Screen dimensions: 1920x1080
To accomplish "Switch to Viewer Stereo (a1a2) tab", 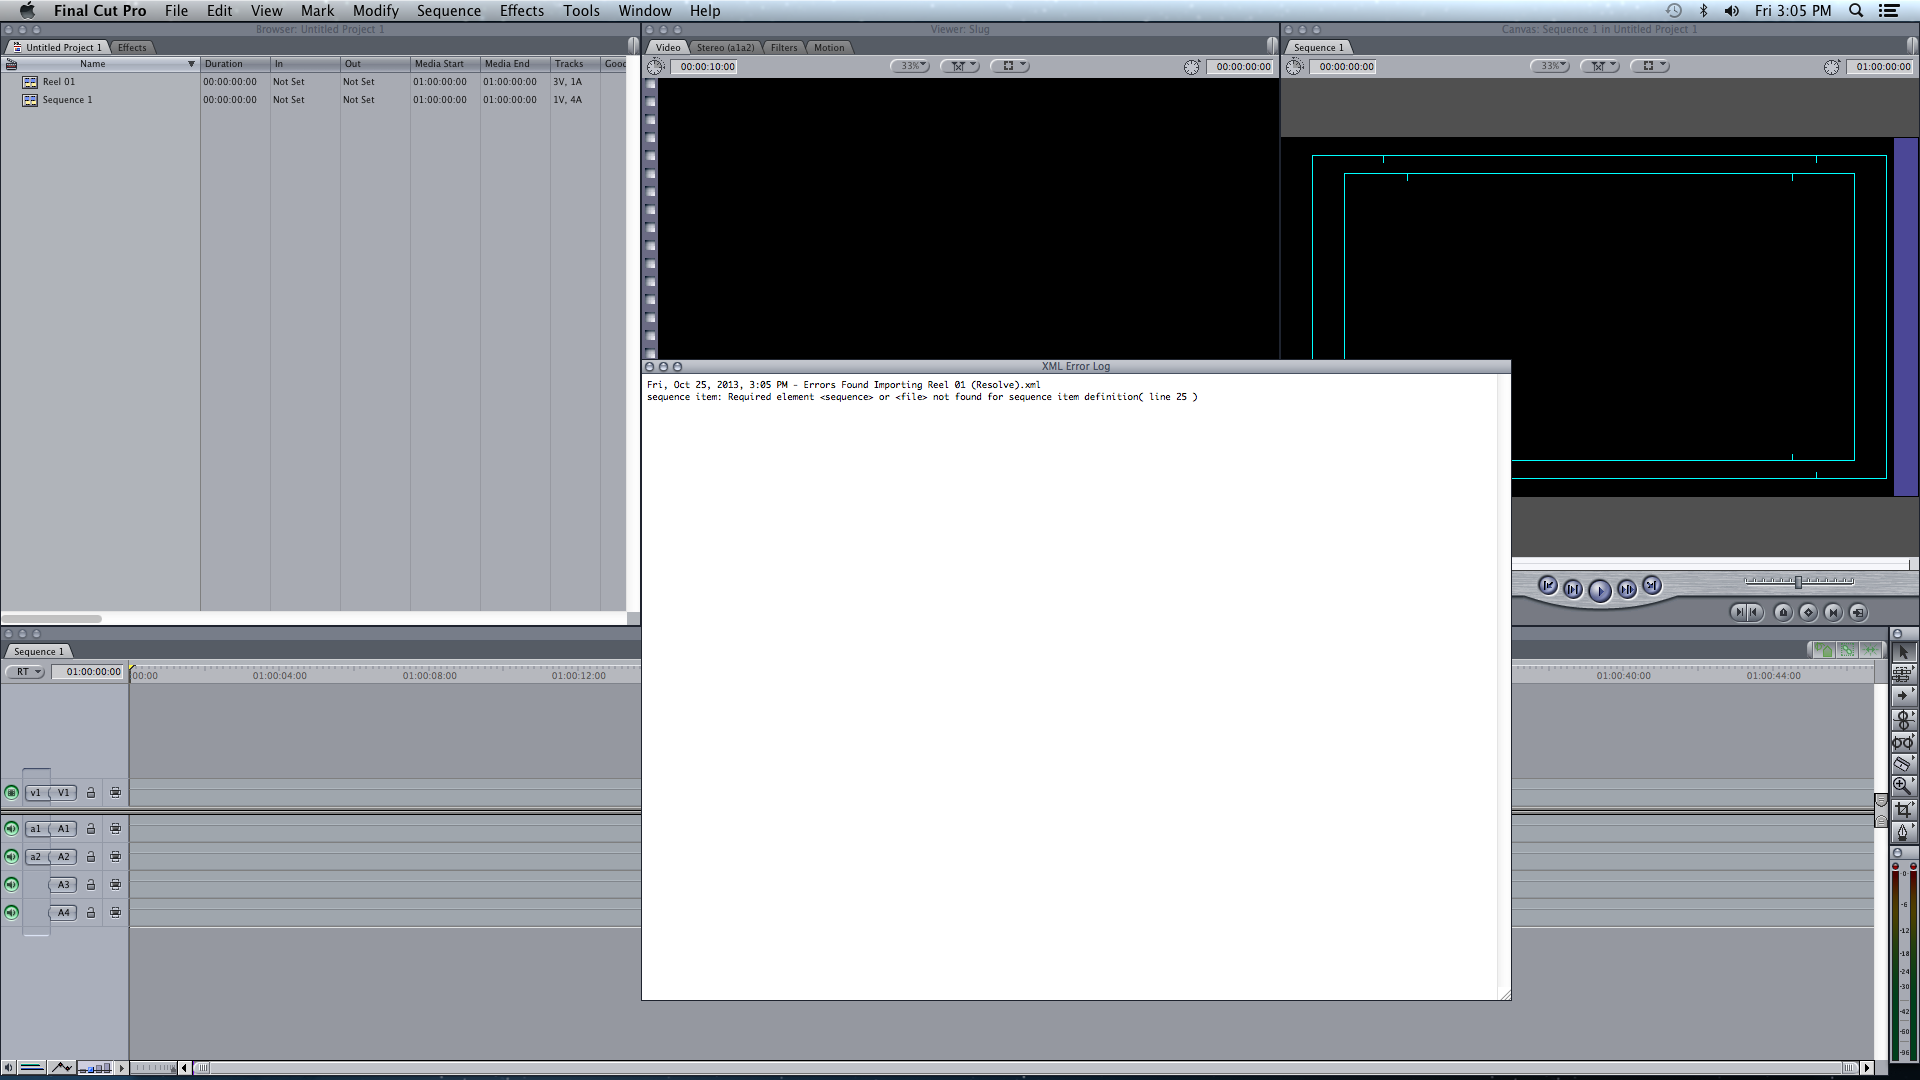I will 725,47.
